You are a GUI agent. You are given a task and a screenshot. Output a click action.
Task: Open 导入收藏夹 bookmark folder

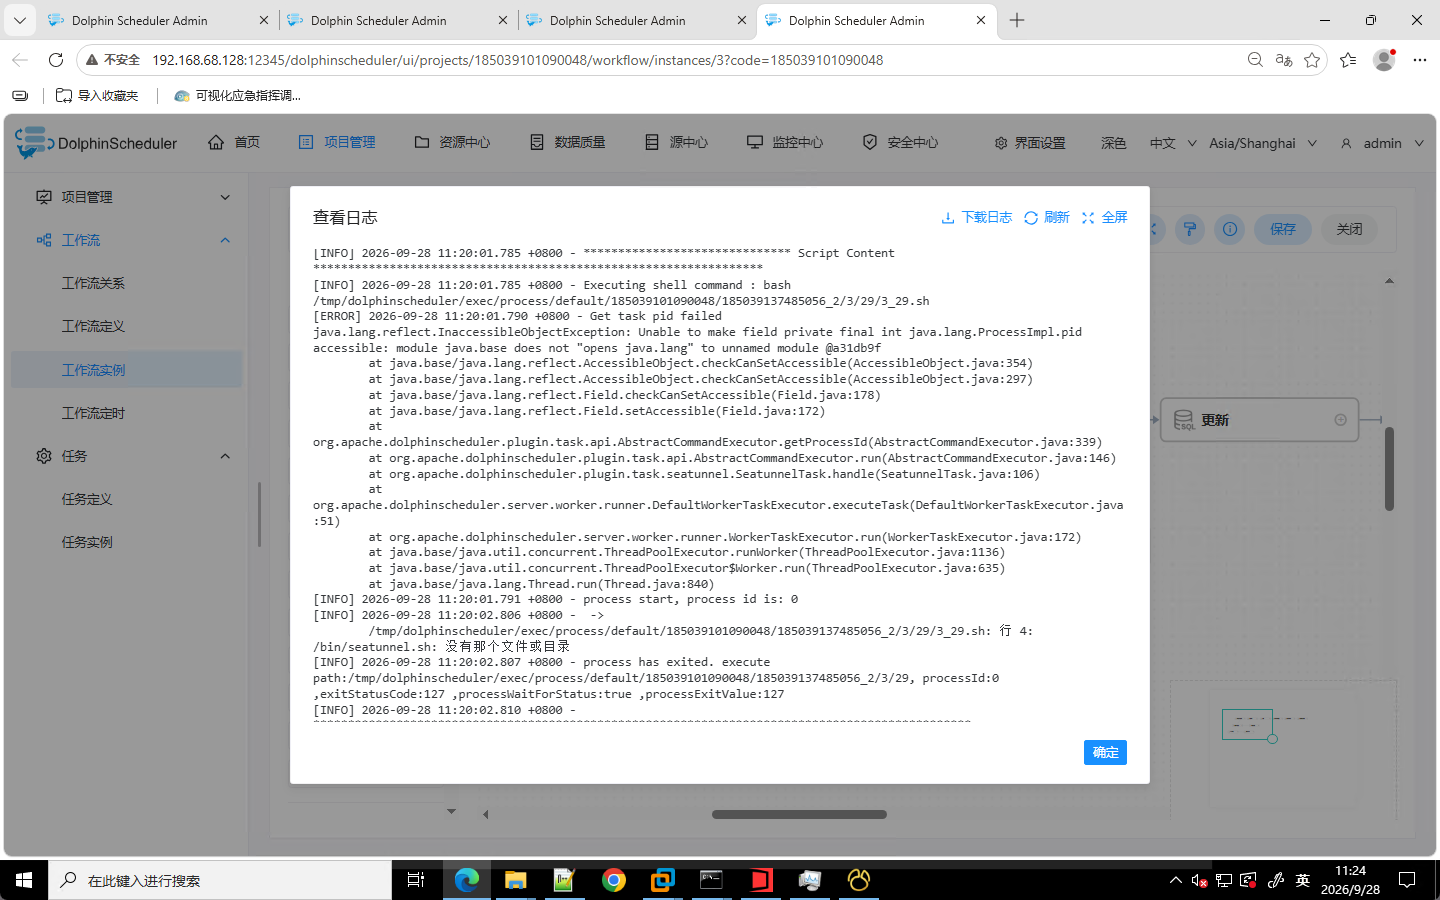tap(97, 96)
